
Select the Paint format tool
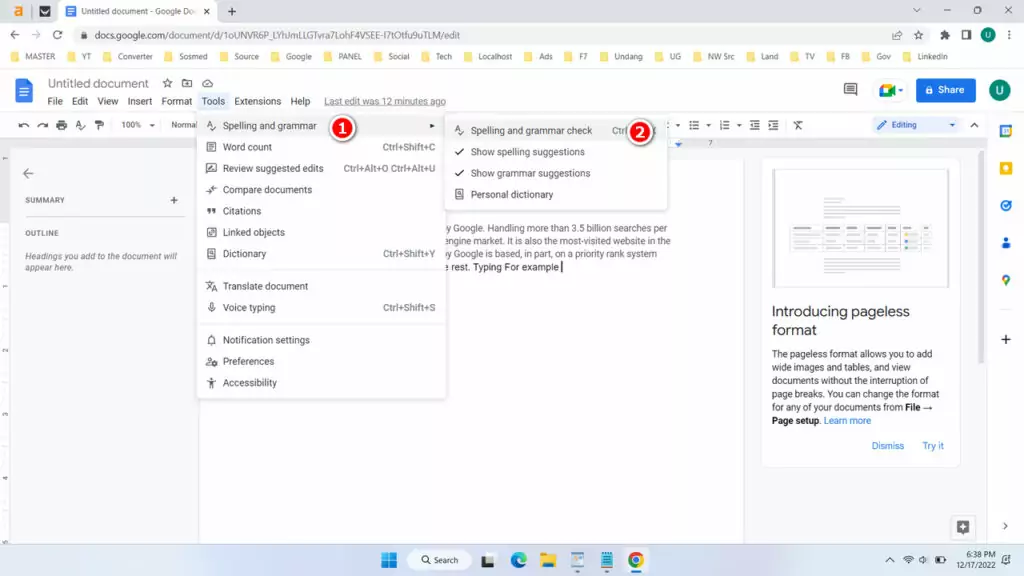97,124
